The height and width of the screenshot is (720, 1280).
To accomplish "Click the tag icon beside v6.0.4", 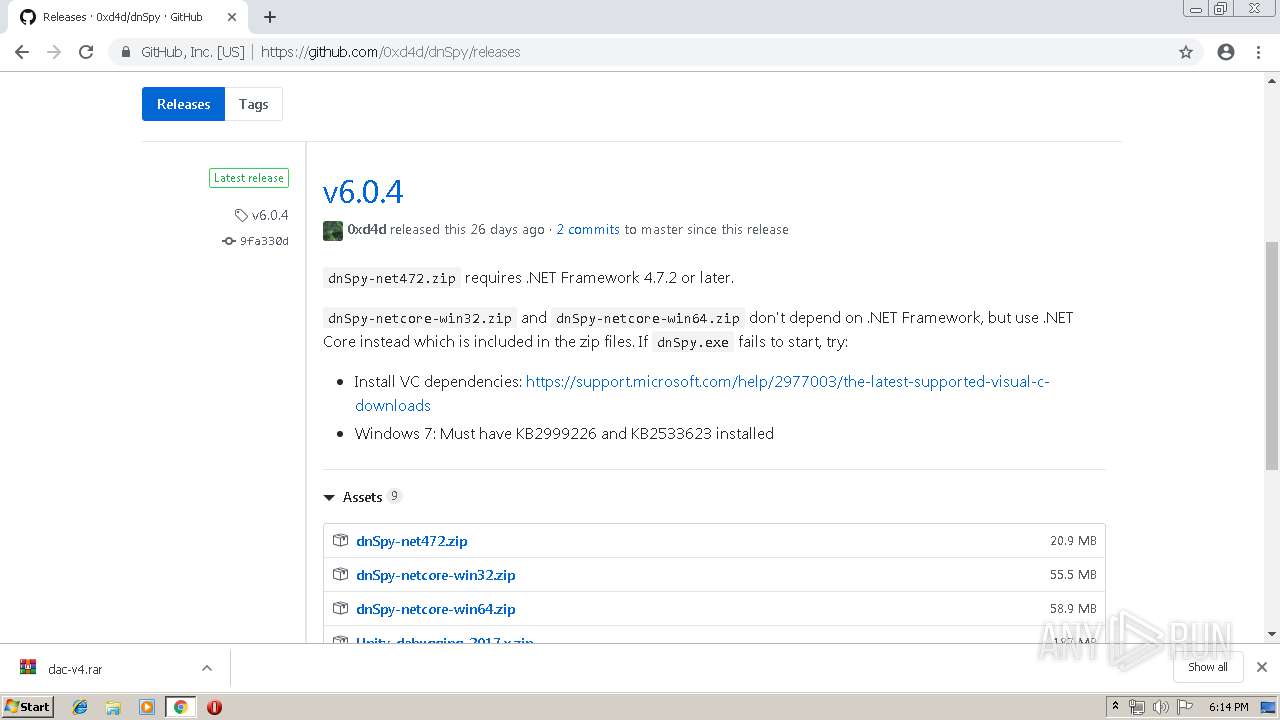I will click(241, 215).
